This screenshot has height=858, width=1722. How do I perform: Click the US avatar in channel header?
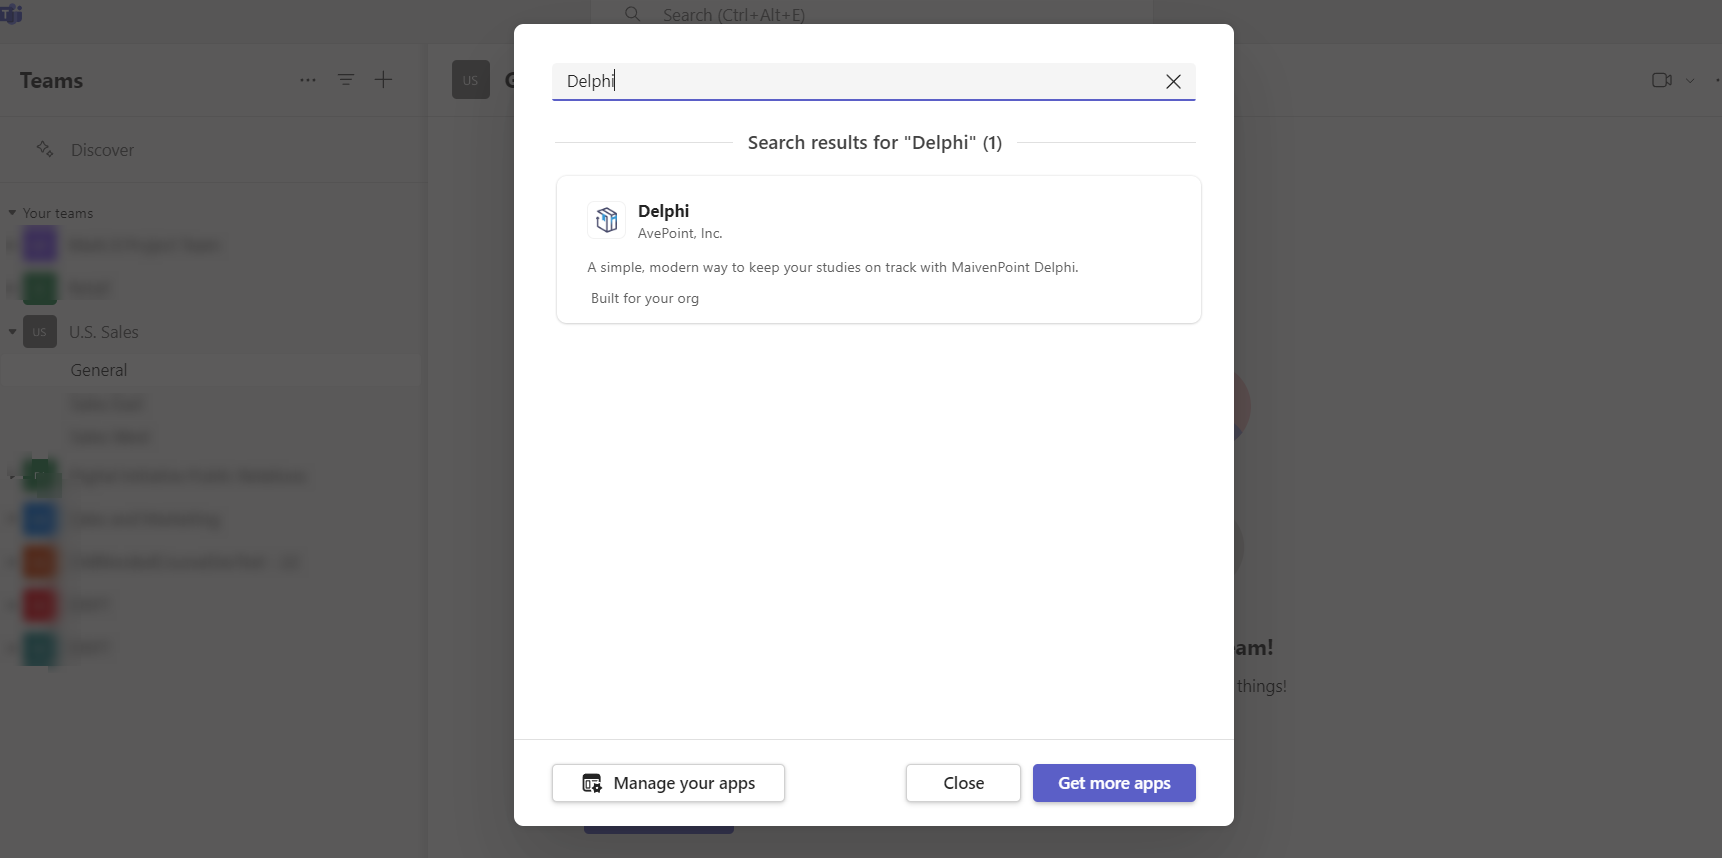coord(470,80)
